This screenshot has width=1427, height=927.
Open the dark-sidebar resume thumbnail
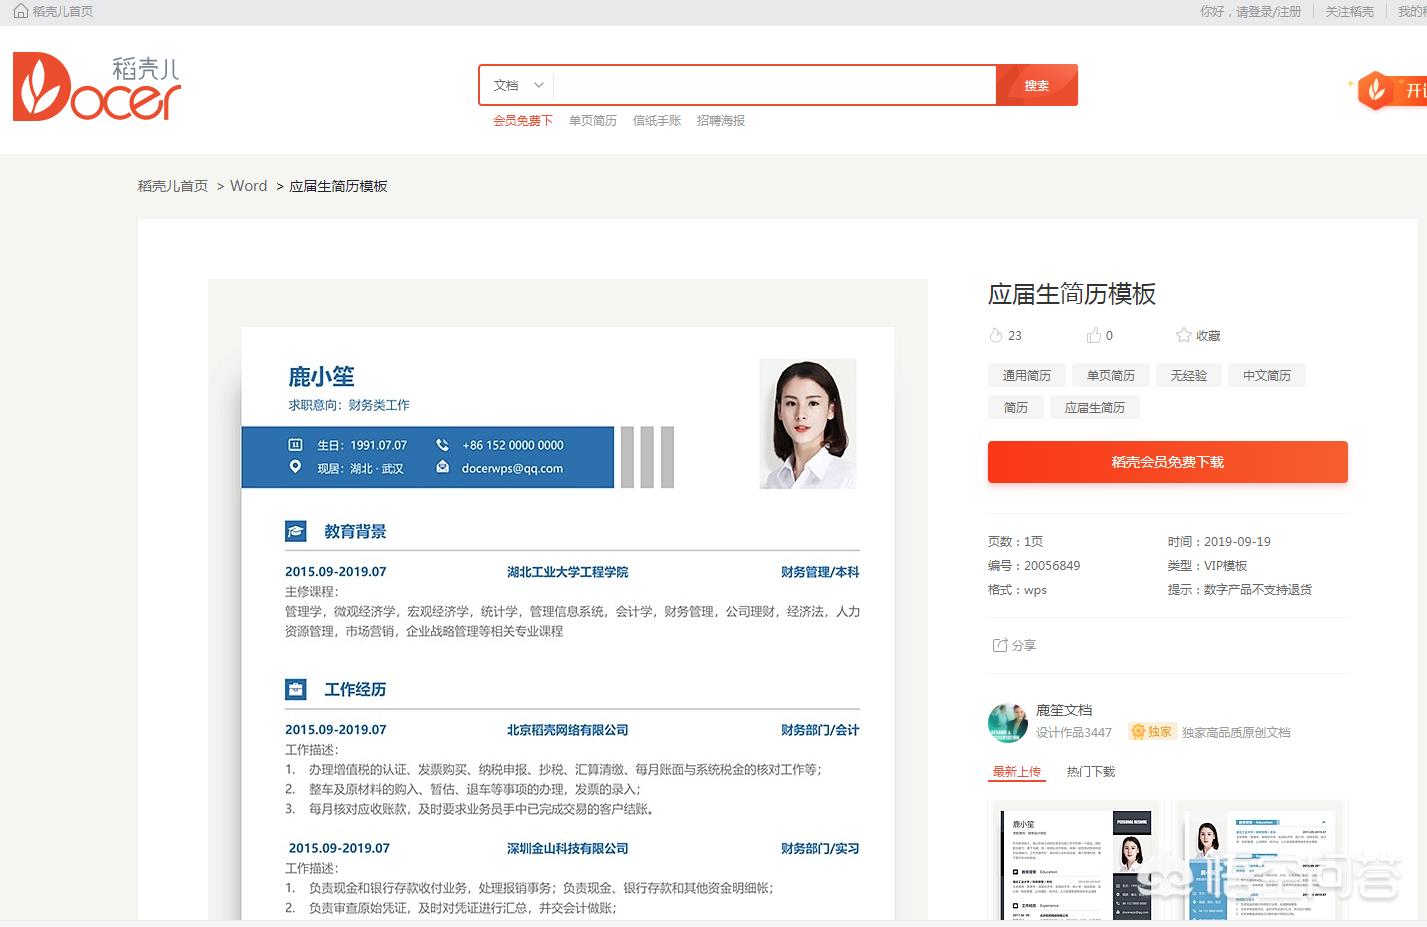[x=1076, y=861]
